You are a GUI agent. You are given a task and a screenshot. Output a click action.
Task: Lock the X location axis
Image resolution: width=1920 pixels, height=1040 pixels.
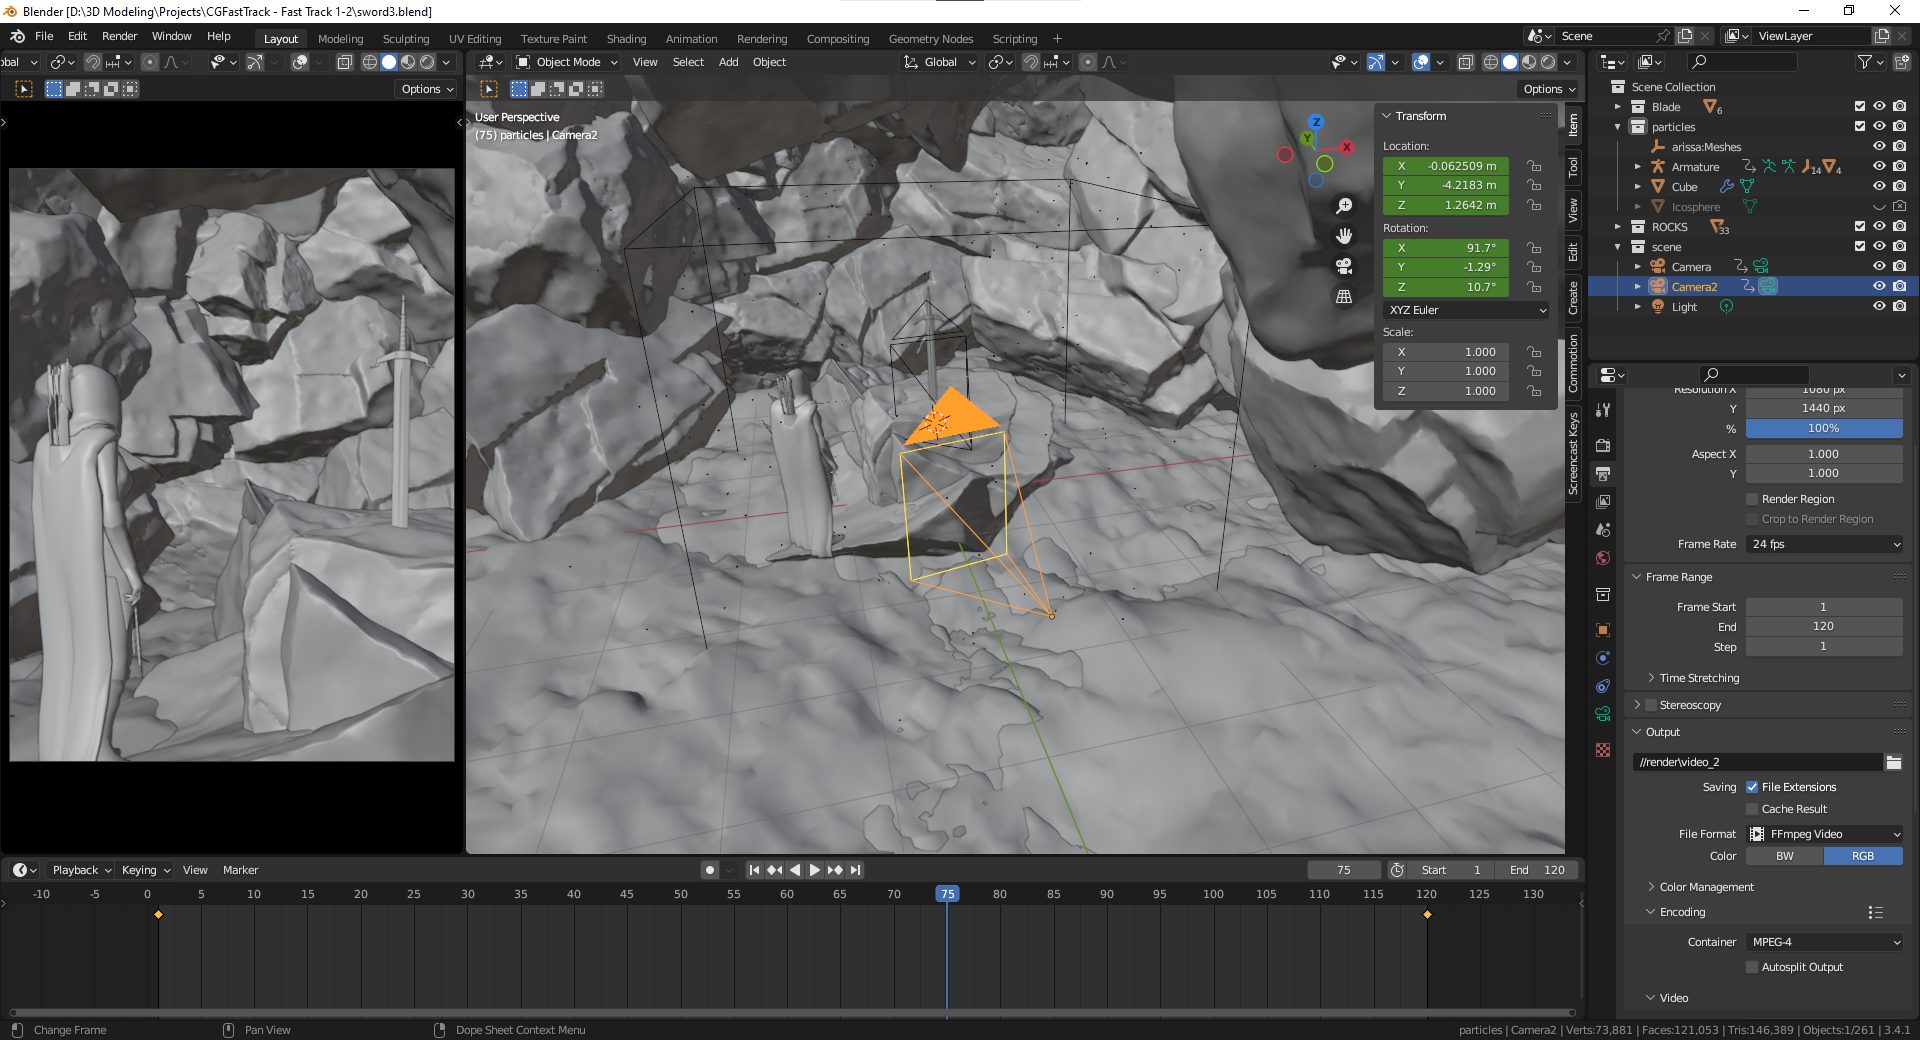coord(1533,166)
